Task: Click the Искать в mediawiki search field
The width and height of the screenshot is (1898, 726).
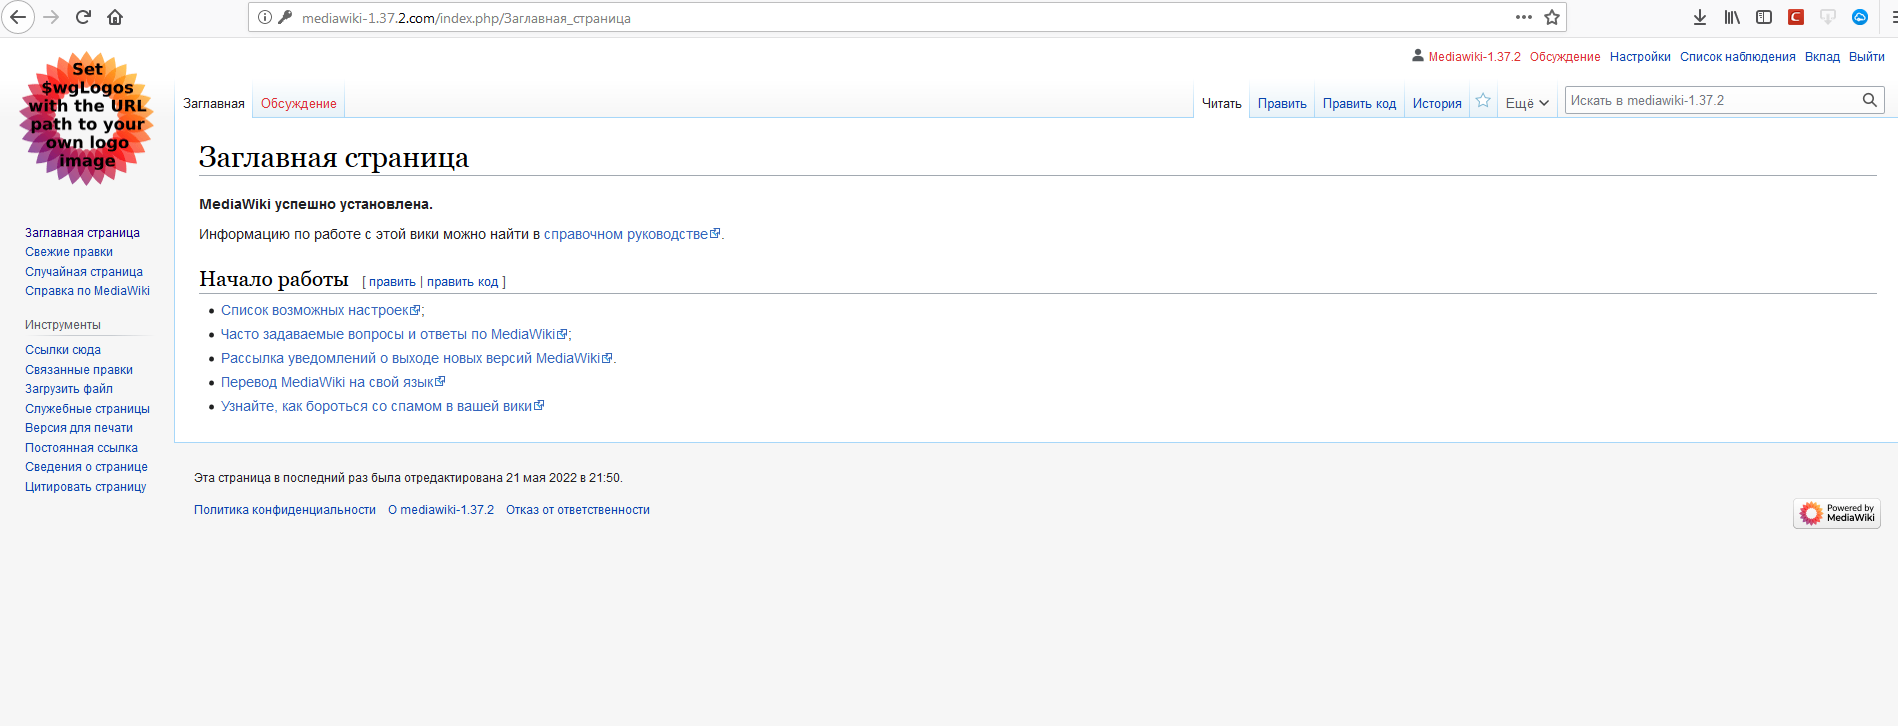Action: [1710, 100]
